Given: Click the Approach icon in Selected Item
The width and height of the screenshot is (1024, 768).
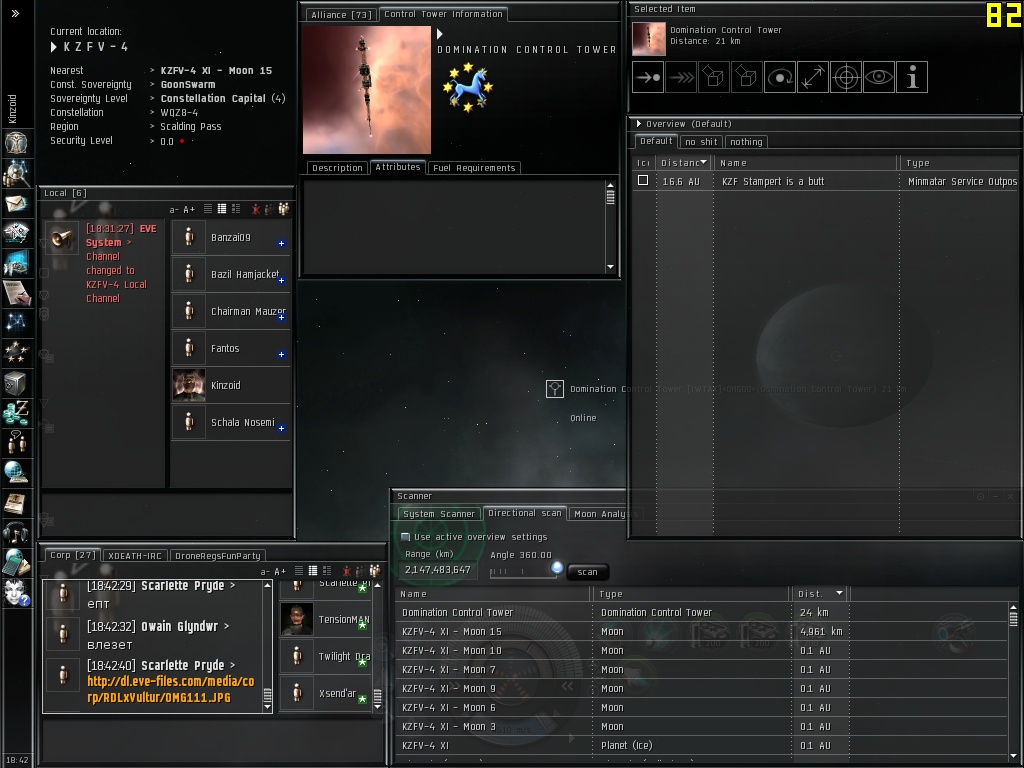Looking at the screenshot, I should (648, 78).
